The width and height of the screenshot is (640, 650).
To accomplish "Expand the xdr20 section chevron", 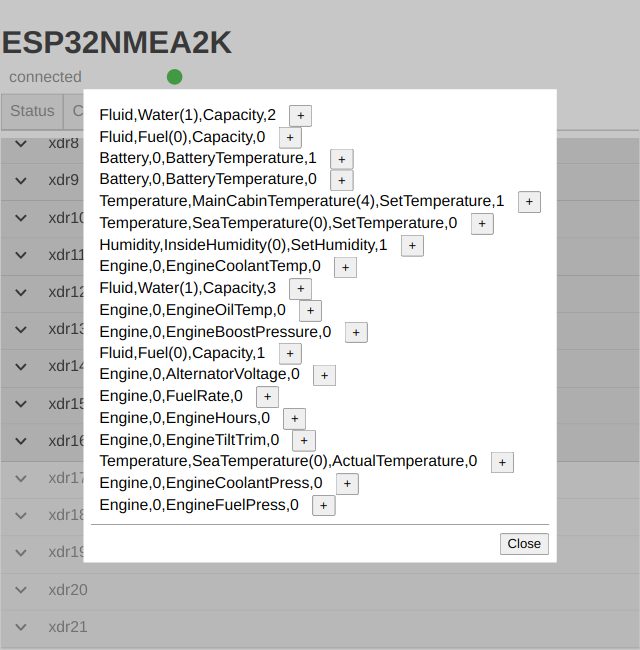I will tap(21, 590).
